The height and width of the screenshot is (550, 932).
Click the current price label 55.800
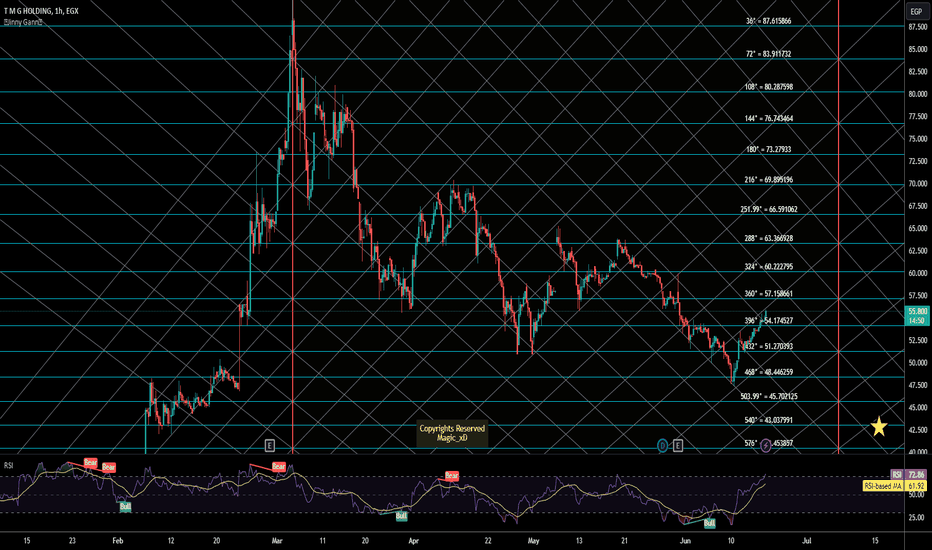pyautogui.click(x=916, y=311)
